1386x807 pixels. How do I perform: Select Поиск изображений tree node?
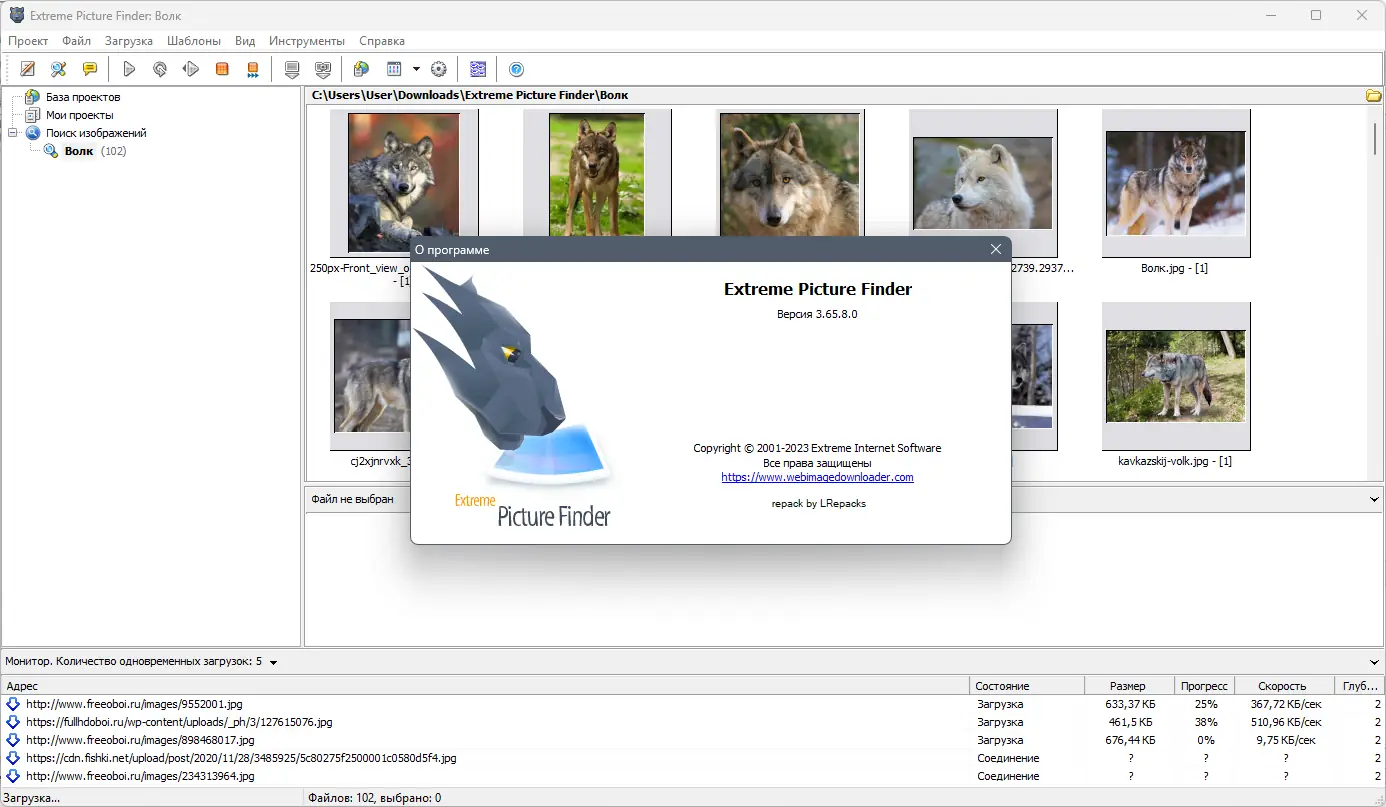pyautogui.click(x=96, y=133)
